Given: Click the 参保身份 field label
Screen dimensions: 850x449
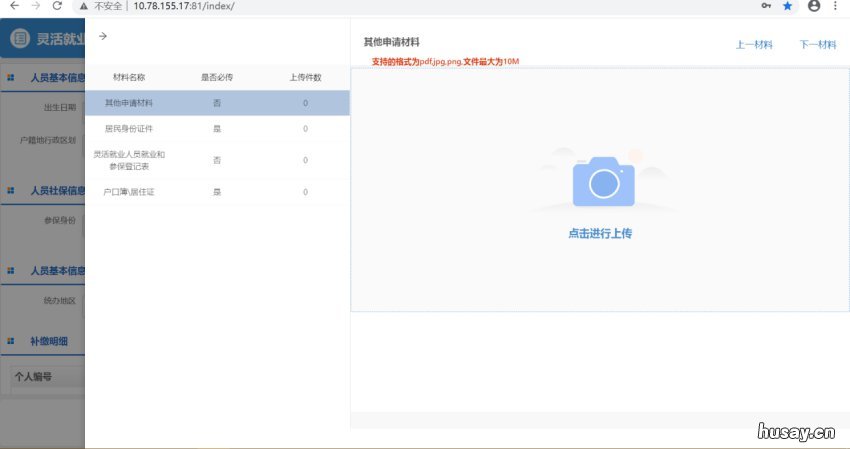Looking at the screenshot, I should tap(60, 220).
